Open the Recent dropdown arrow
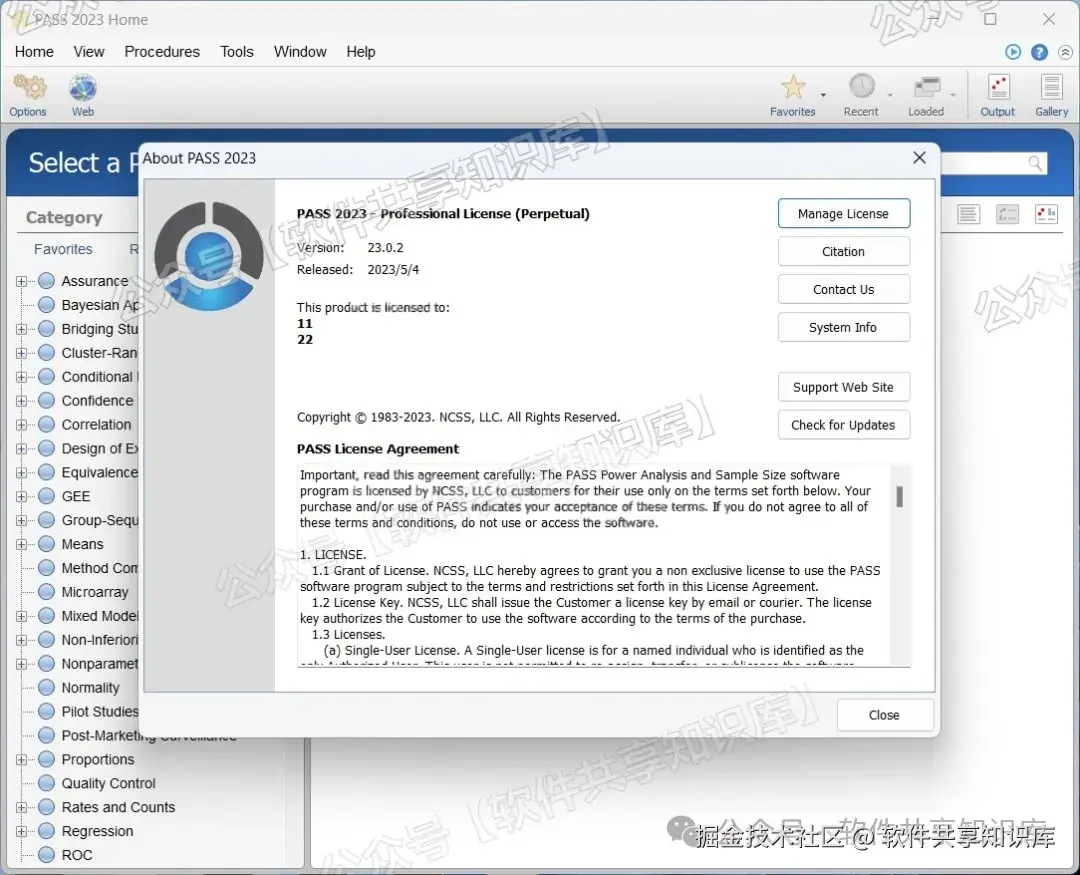The image size is (1080, 875). pyautogui.click(x=890, y=95)
